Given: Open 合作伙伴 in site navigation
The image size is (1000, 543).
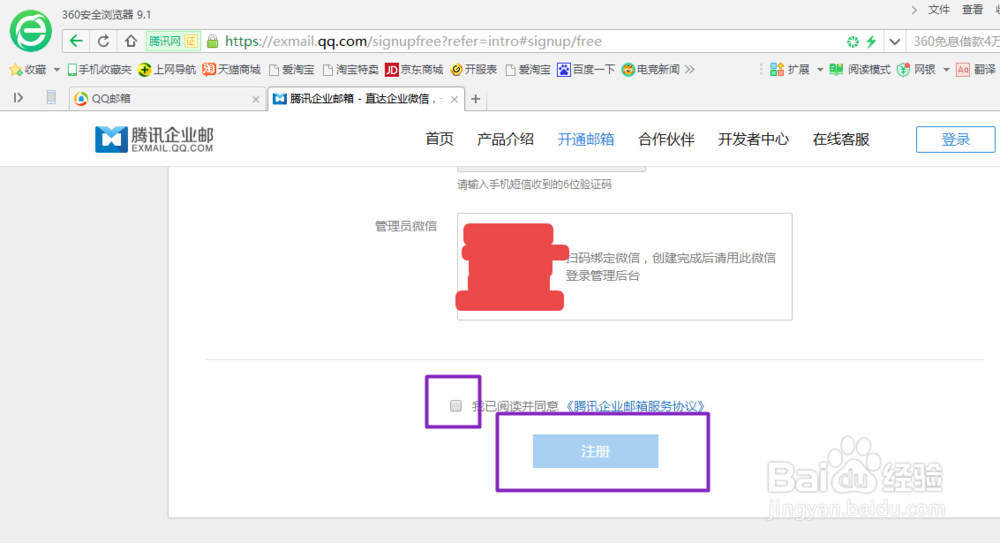Looking at the screenshot, I should pos(666,139).
